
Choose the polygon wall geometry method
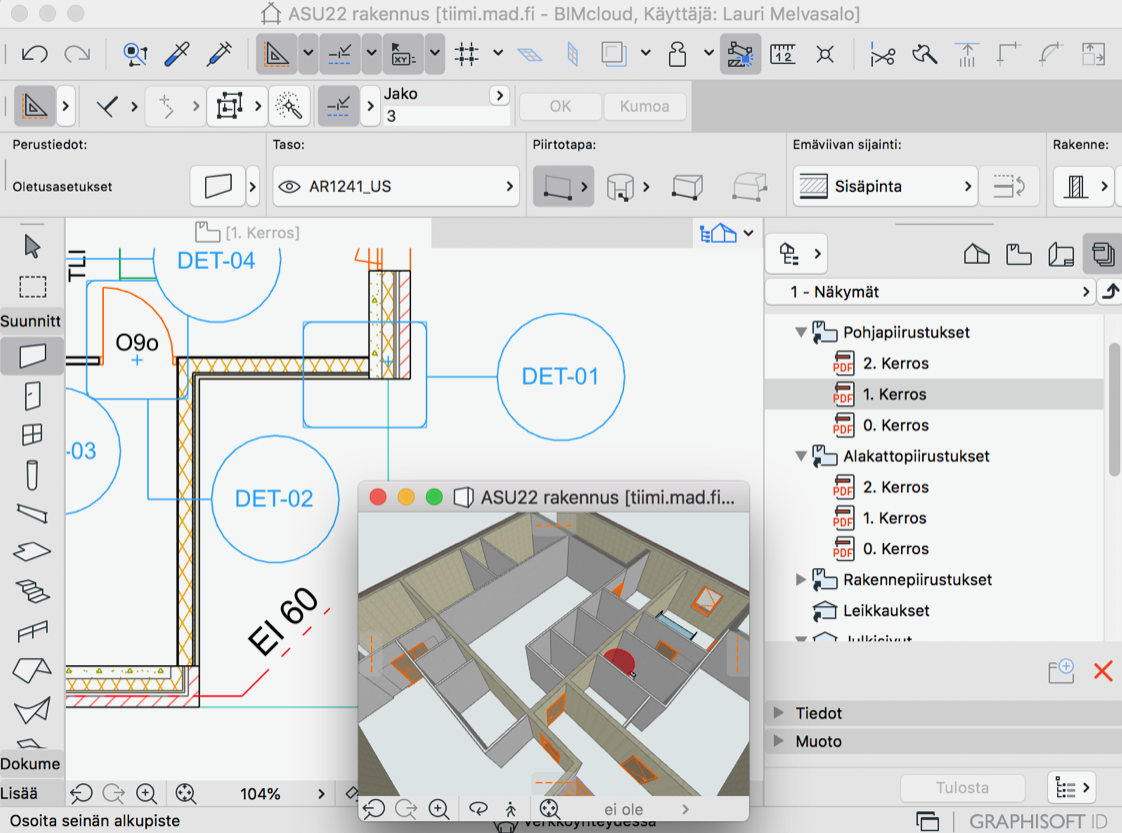pyautogui.click(x=749, y=186)
